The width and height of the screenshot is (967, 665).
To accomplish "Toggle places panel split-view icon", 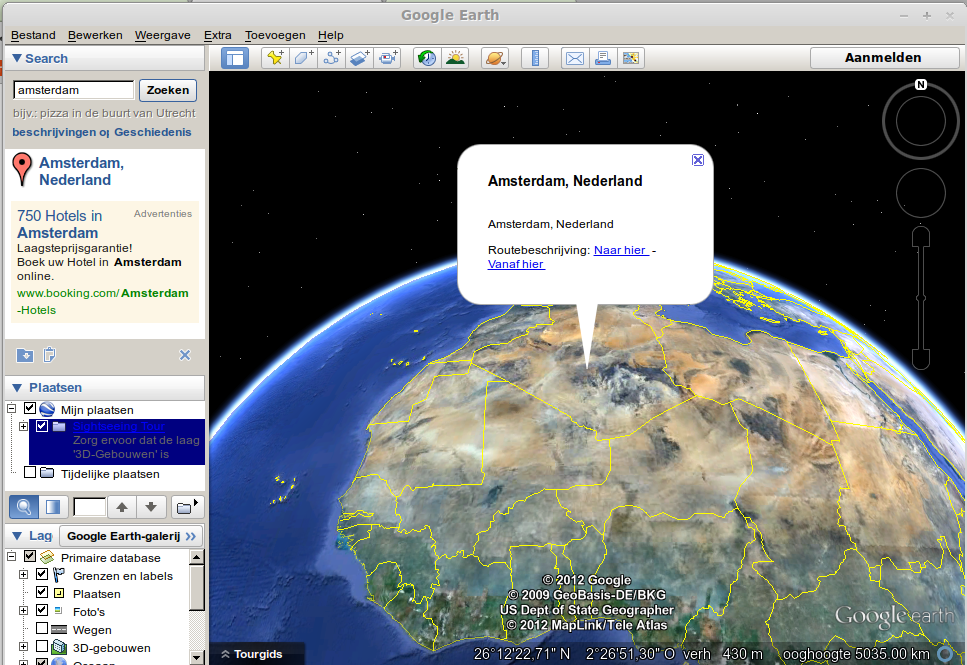I will click(53, 507).
